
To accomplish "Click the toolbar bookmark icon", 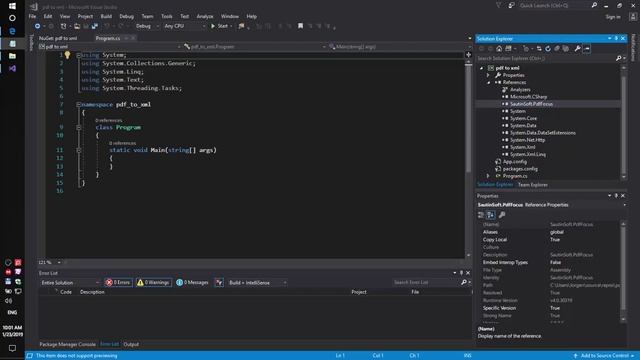I will point(300,26).
